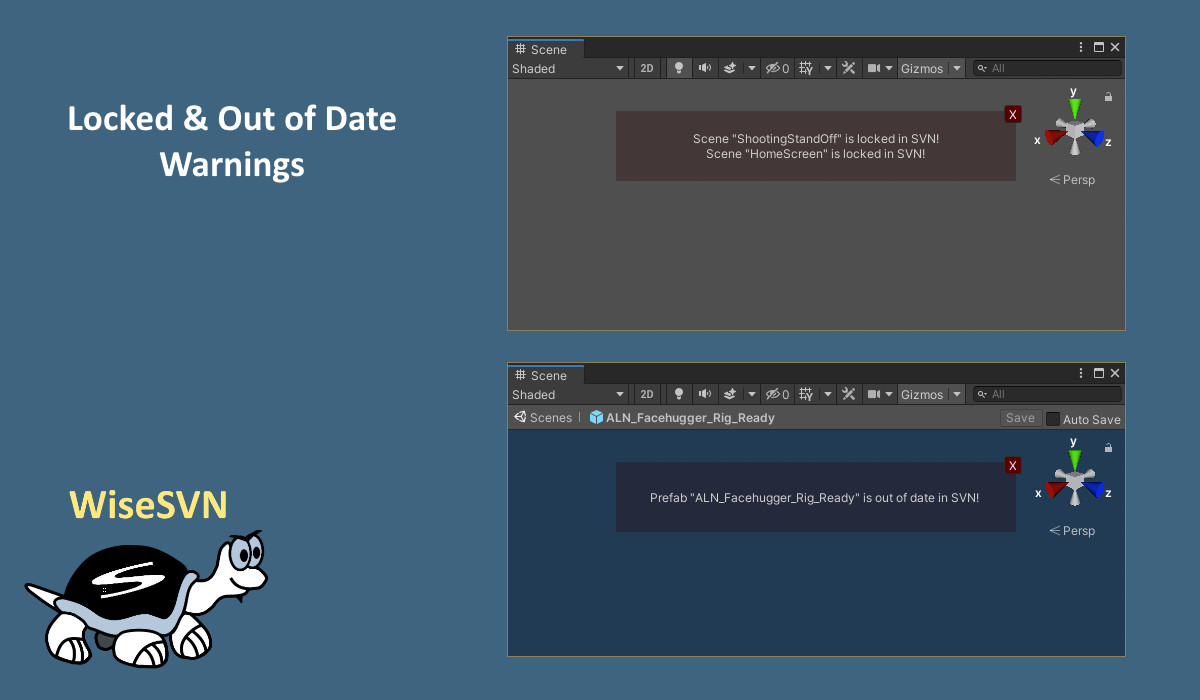Toggle hidden objects visibility in upper Scene toolbar
Image resolution: width=1200 pixels, height=700 pixels.
[777, 68]
